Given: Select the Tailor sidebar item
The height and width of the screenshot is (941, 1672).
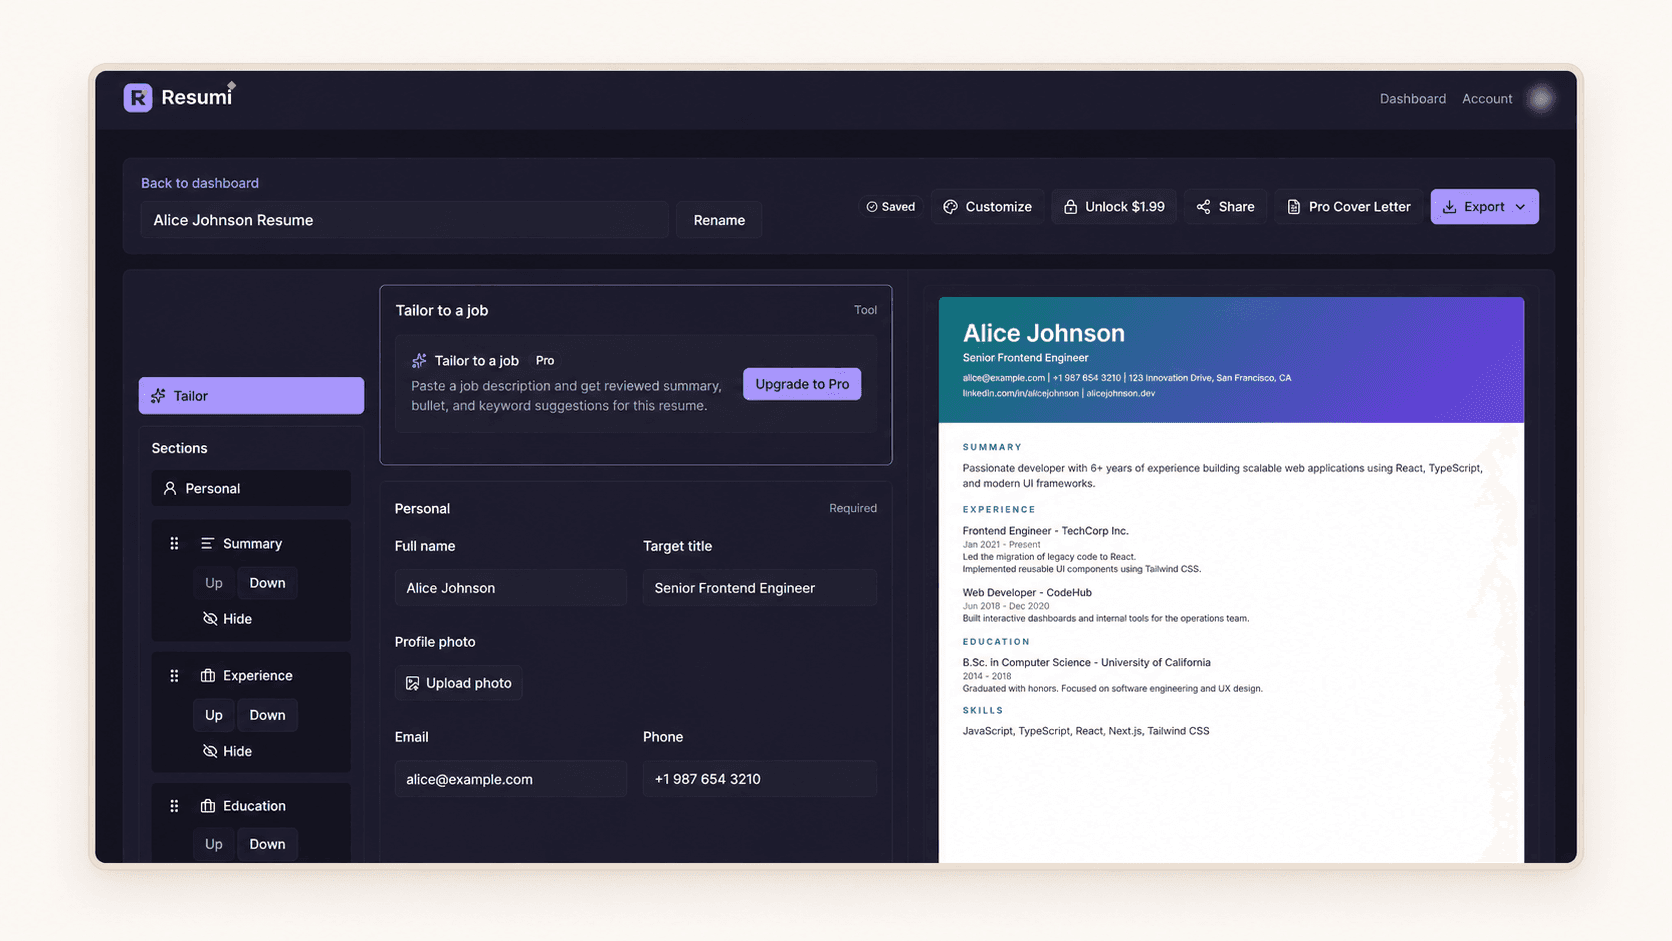Looking at the screenshot, I should [x=251, y=396].
